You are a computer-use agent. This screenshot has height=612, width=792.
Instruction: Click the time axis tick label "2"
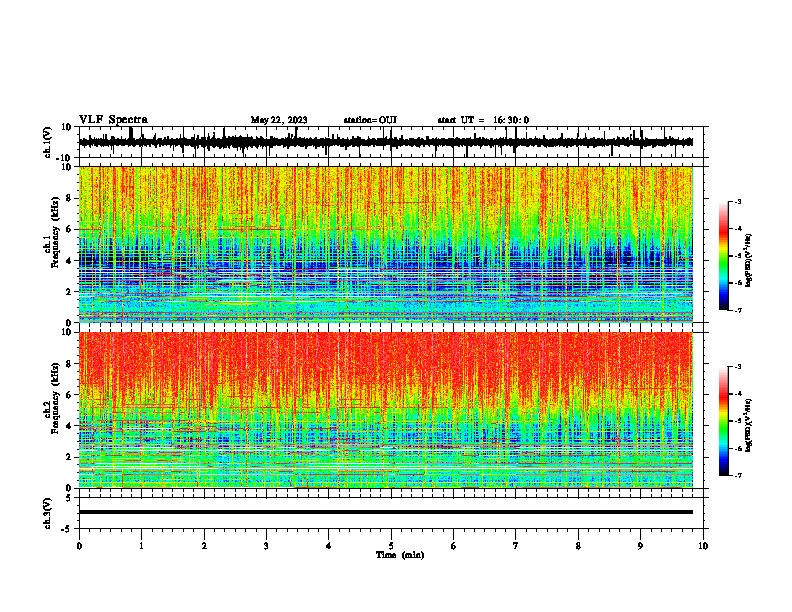204,546
